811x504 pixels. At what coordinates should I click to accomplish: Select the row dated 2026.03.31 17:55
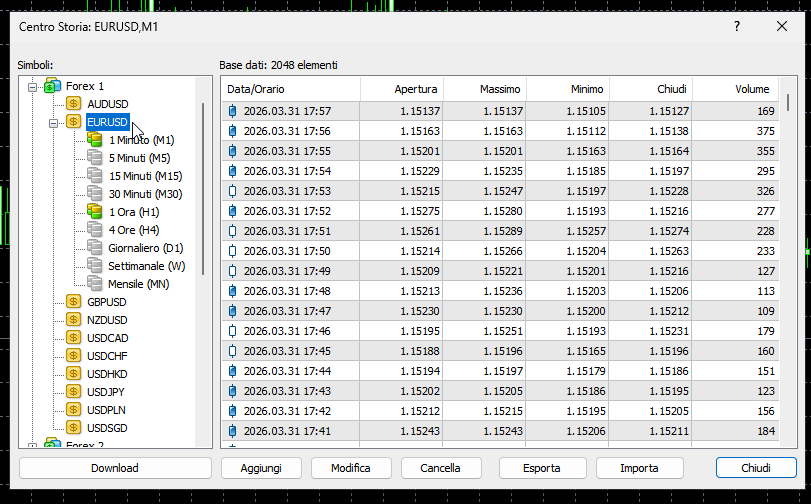click(x=500, y=151)
